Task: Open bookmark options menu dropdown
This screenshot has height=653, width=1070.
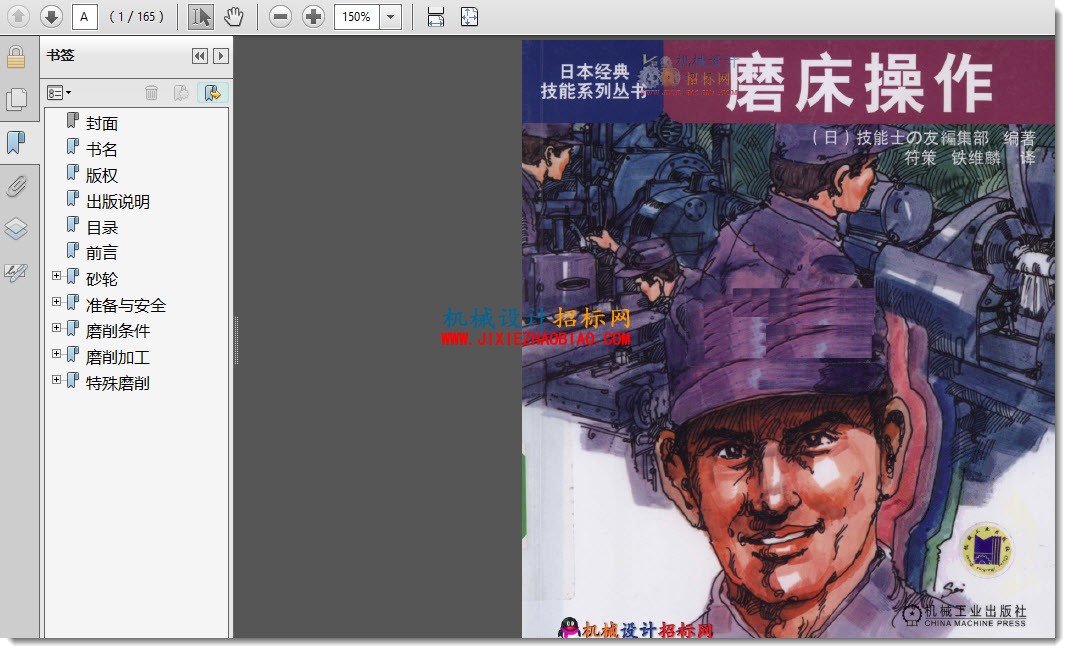Action: click(x=59, y=93)
